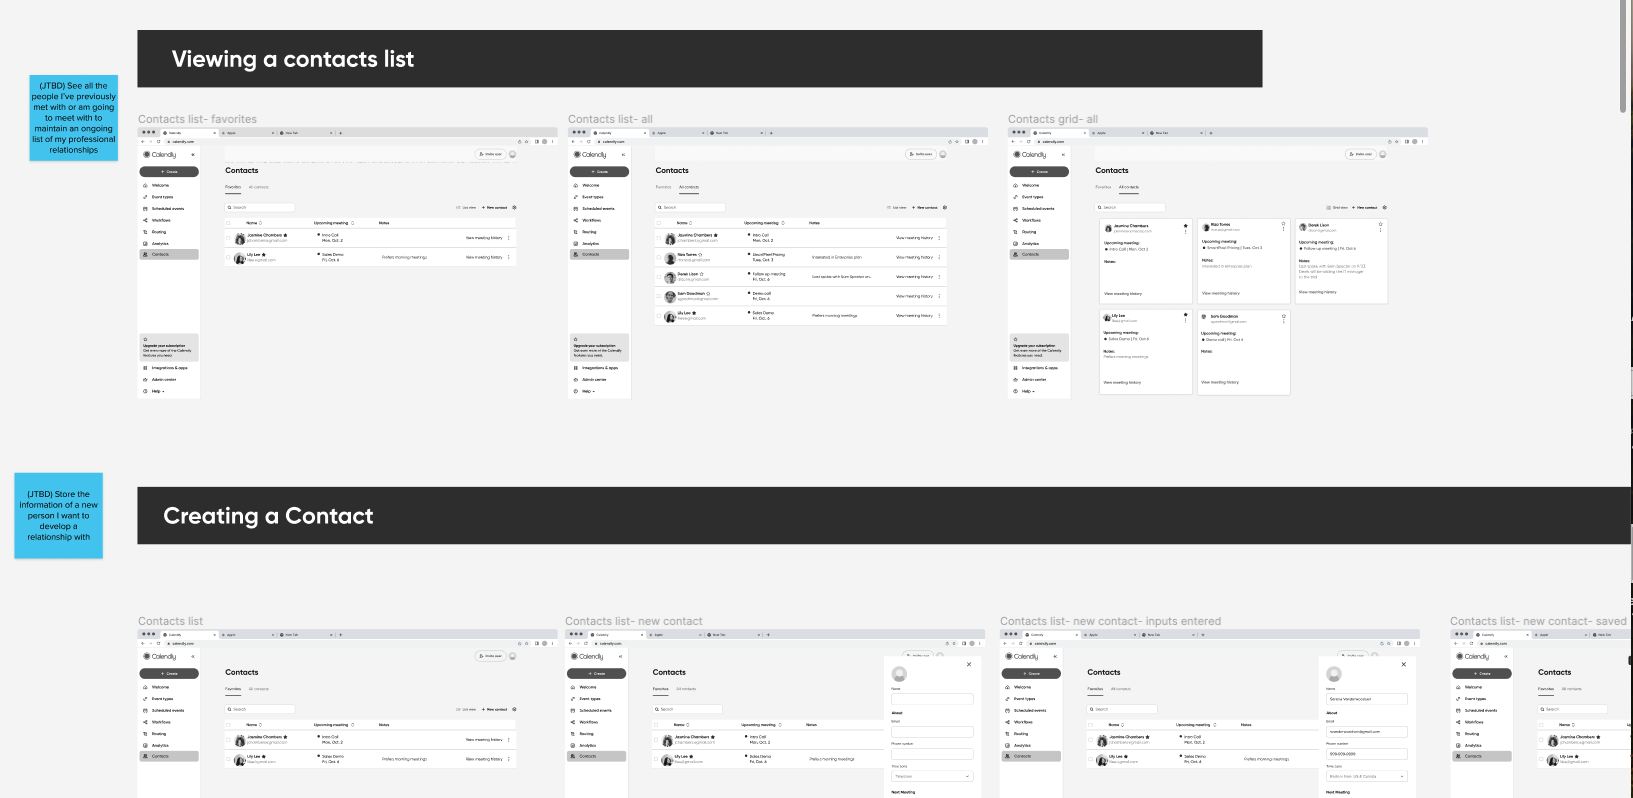Check Jasmine Chambers row checkbox in 'Contacts list- favorites'
The height and width of the screenshot is (798, 1633).
tap(229, 238)
